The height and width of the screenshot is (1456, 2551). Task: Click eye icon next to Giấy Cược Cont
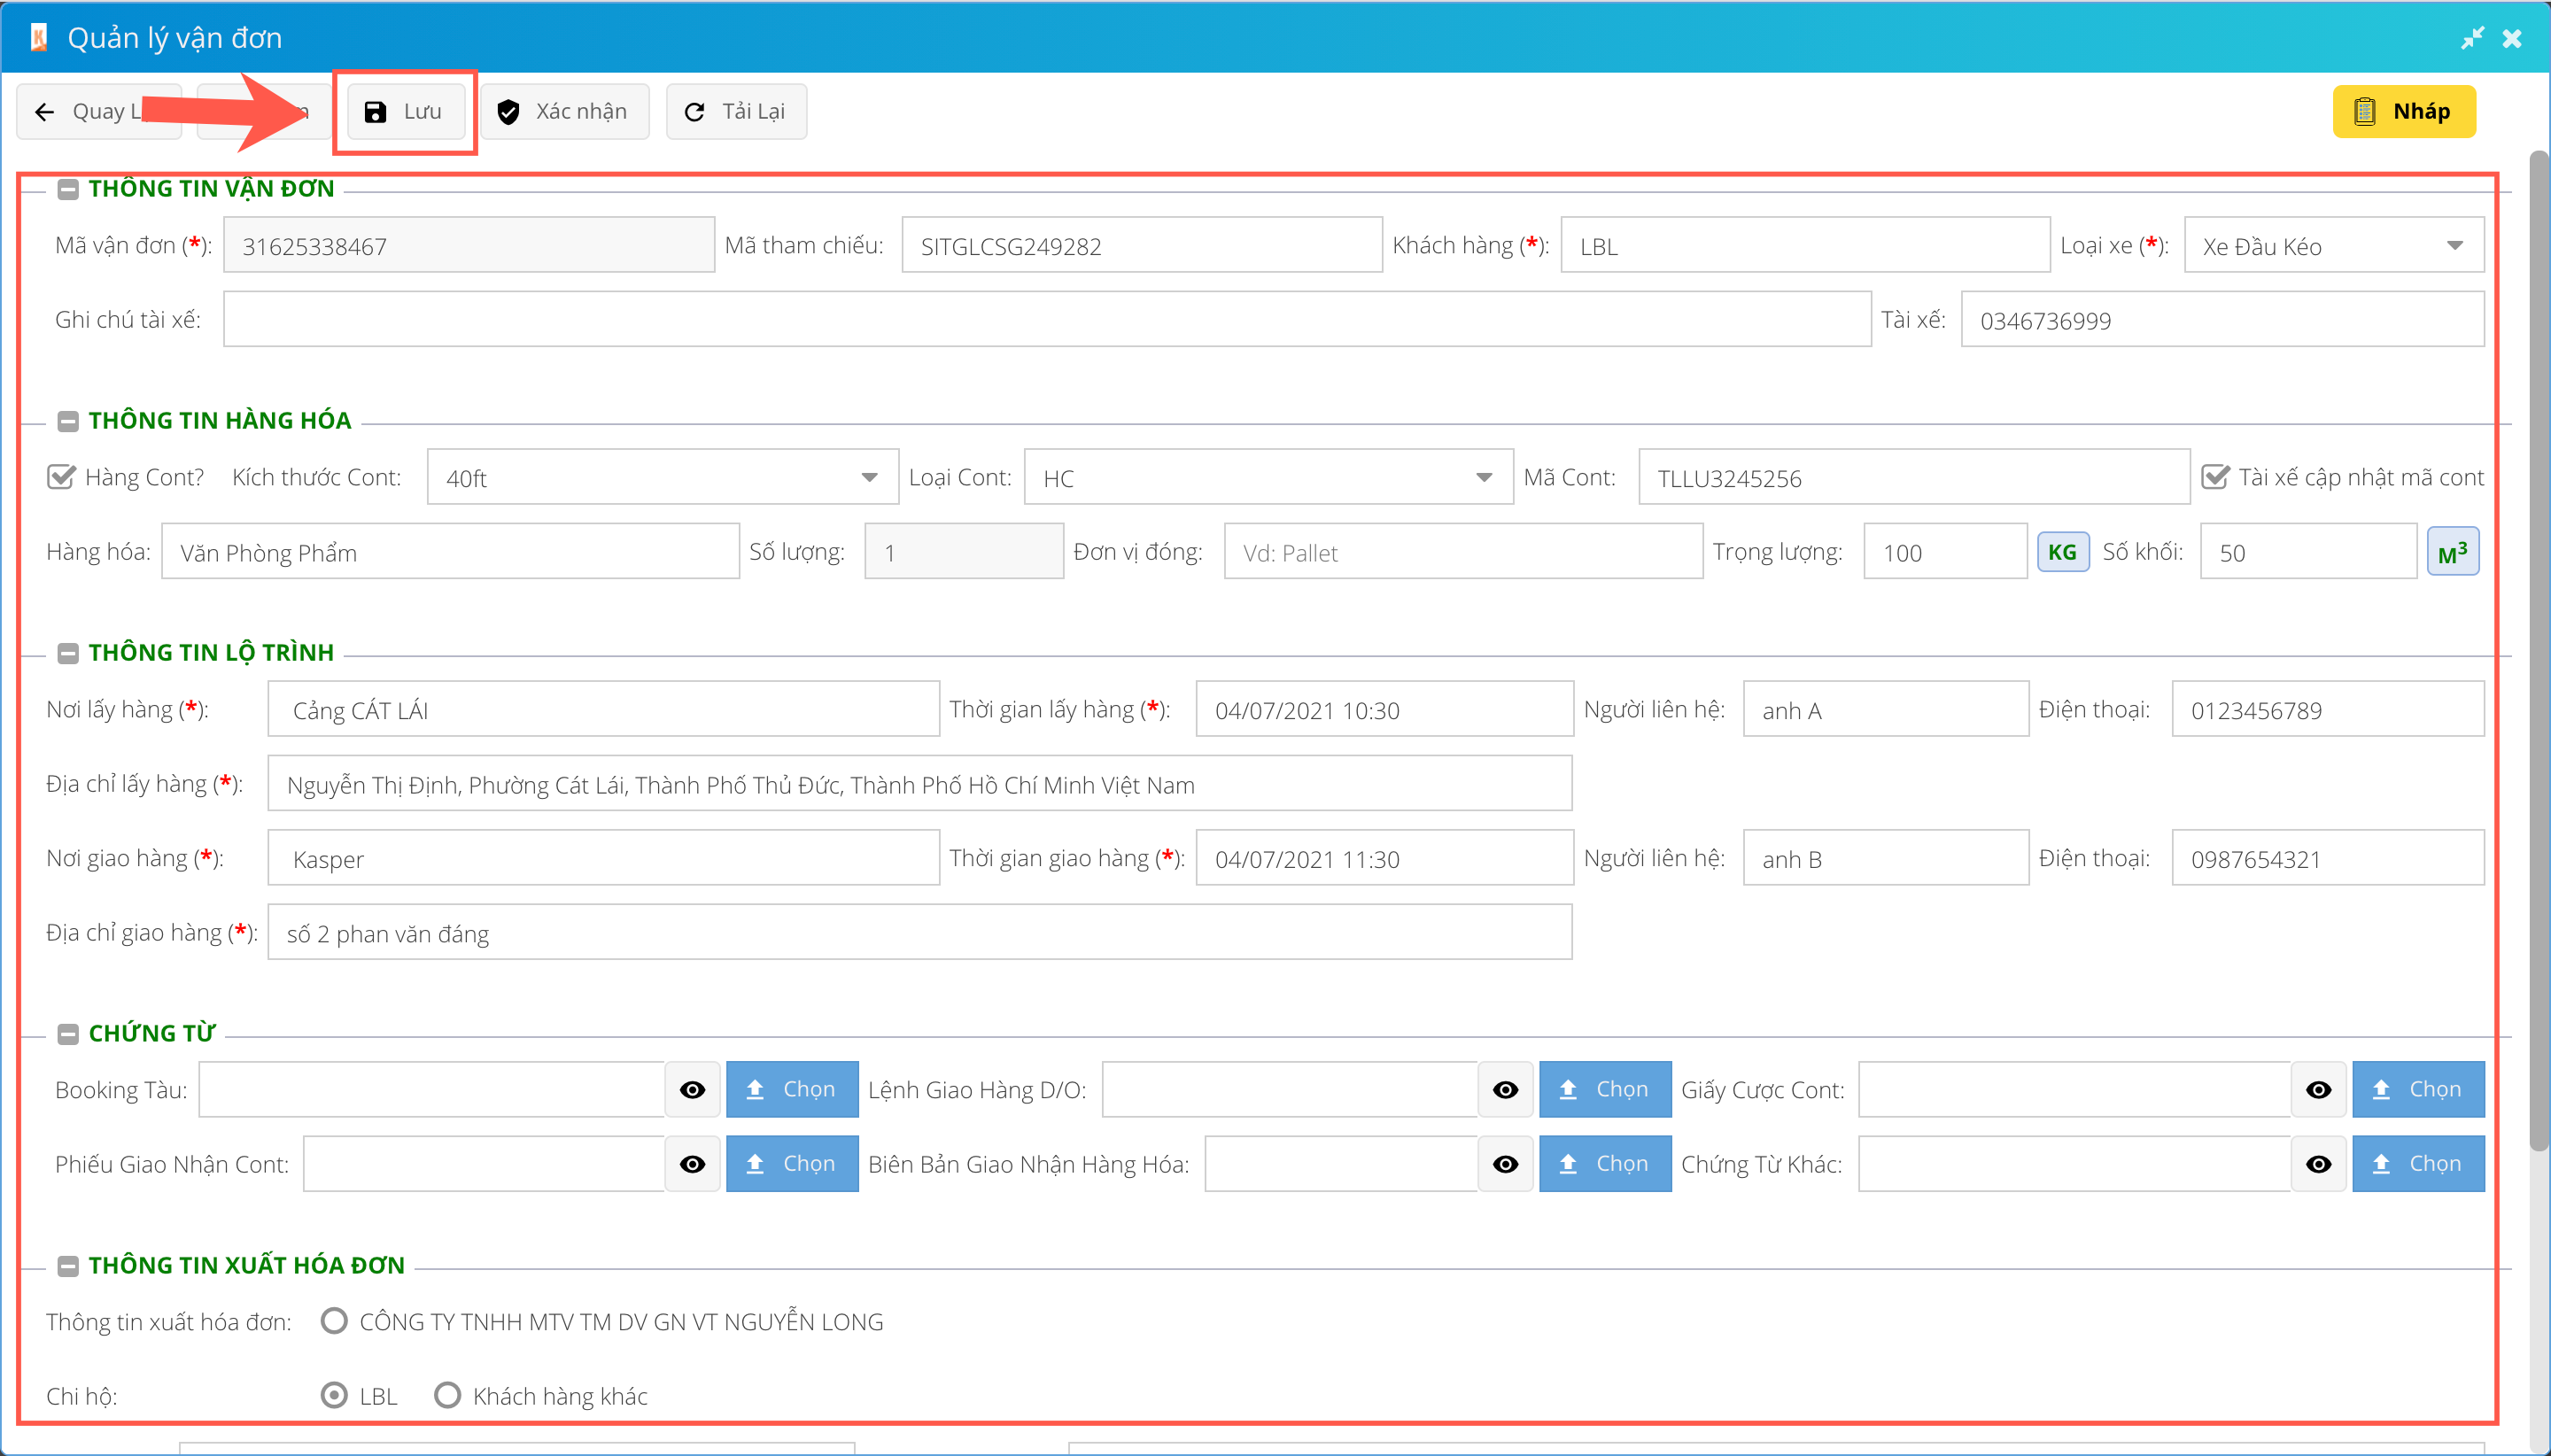coord(2318,1089)
